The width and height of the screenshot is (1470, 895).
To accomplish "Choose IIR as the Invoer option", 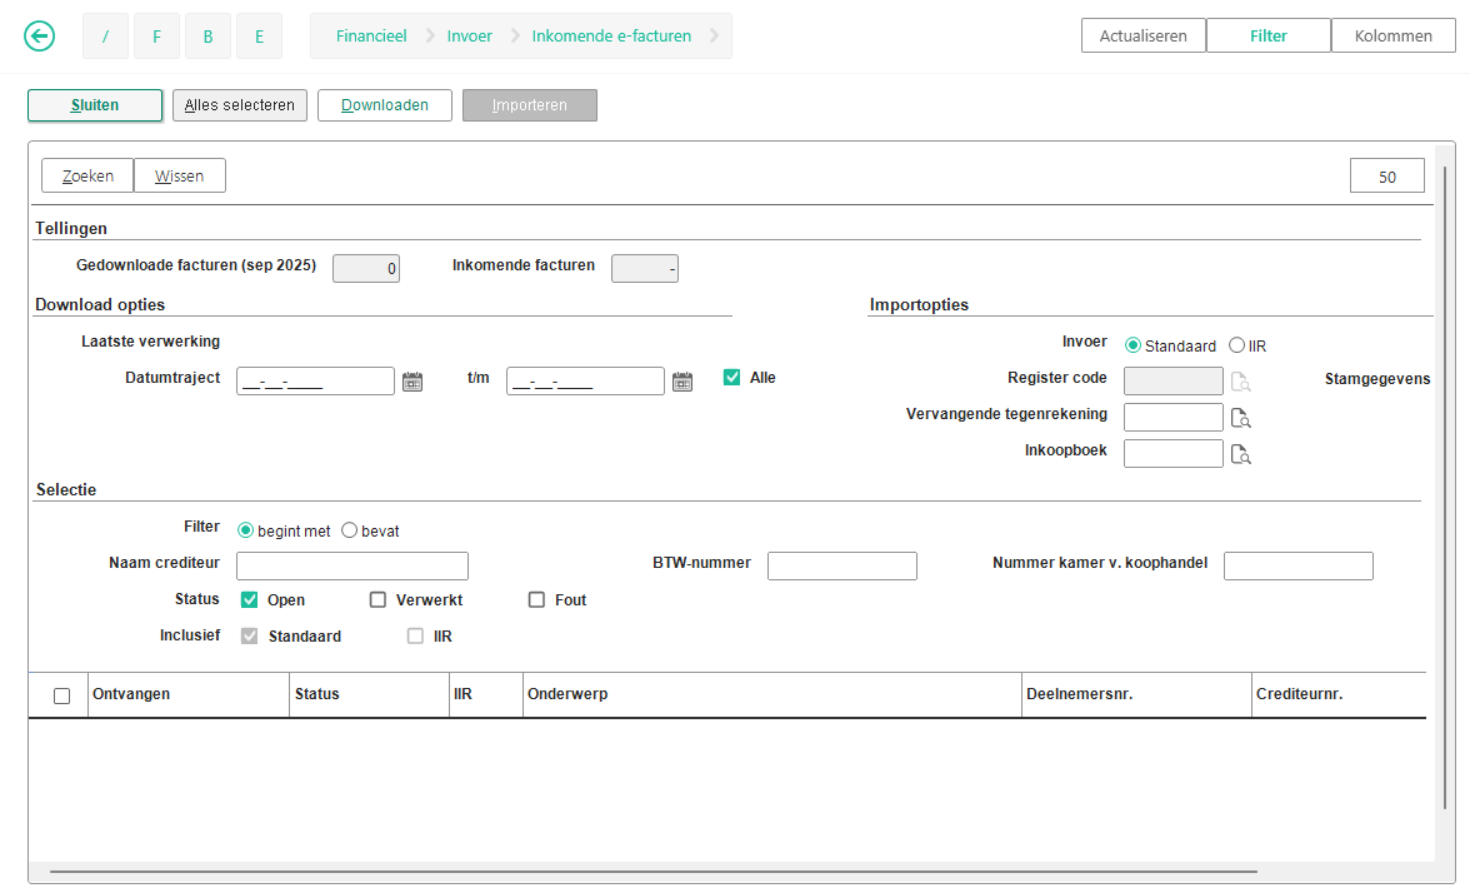I will [1237, 345].
